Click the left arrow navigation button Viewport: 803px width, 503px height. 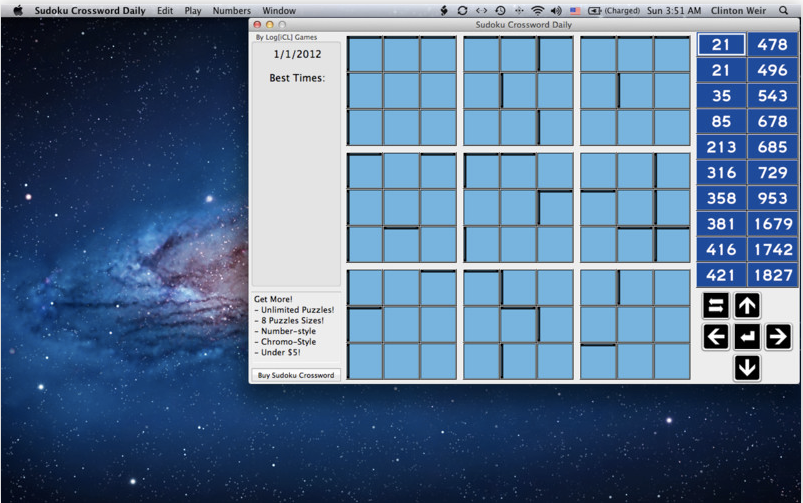(x=715, y=337)
